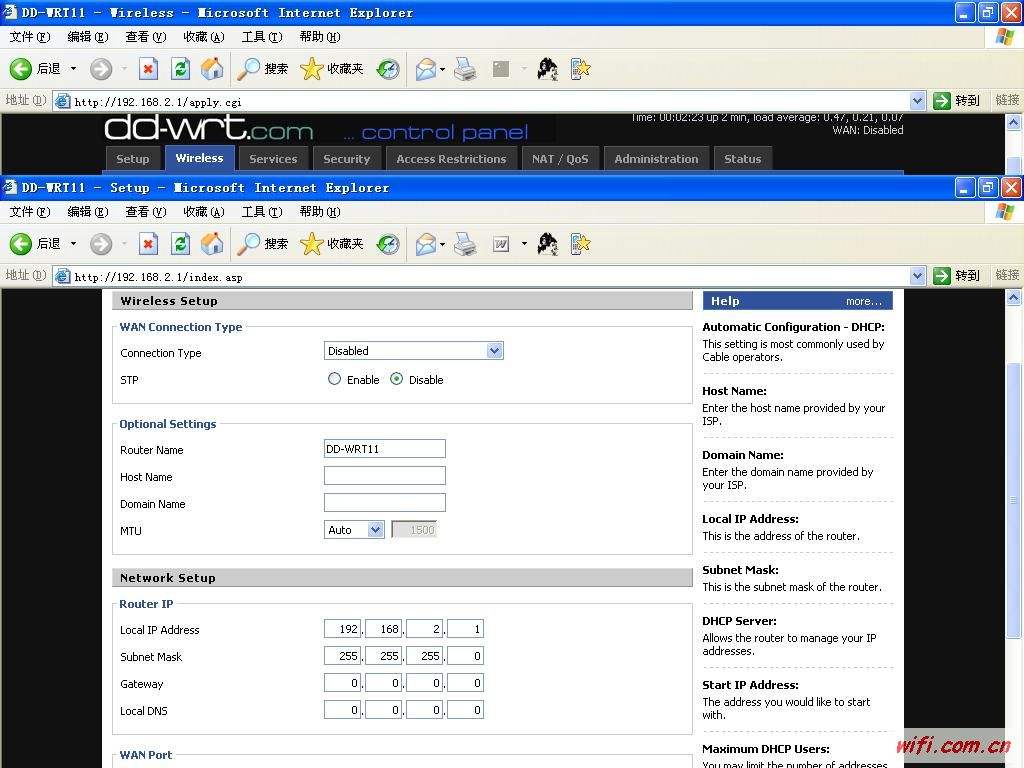Click the Gateway first octet field
Viewport: 1024px width, 768px height.
pos(342,683)
